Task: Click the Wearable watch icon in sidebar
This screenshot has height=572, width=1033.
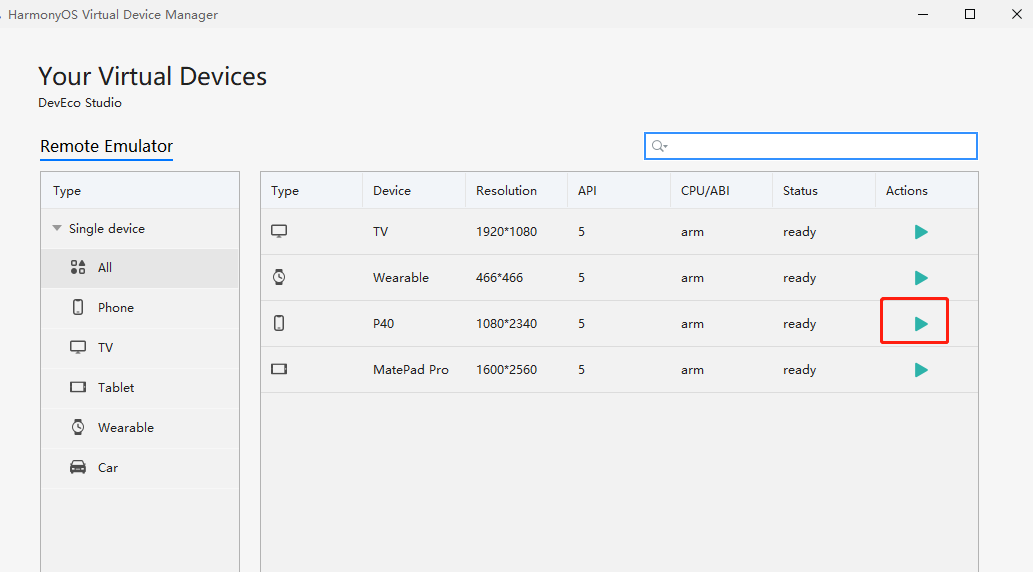Action: pyautogui.click(x=78, y=426)
